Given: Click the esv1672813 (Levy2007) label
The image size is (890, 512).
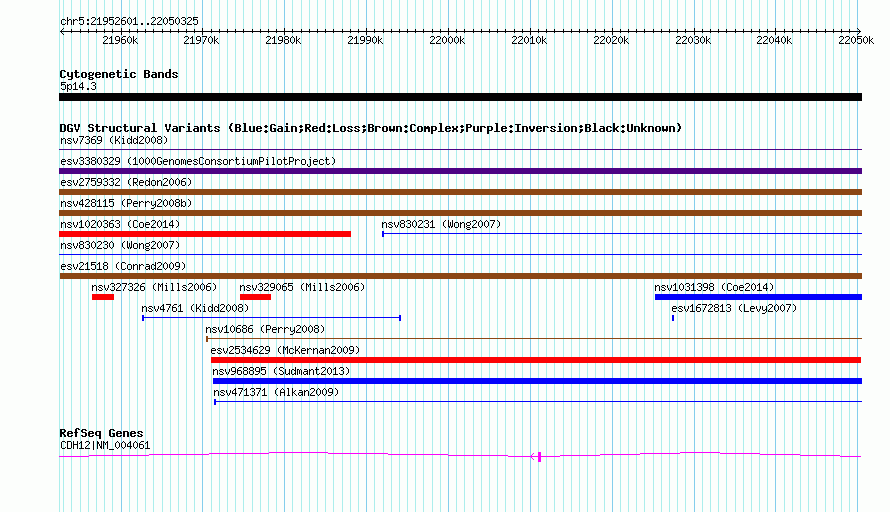Looking at the screenshot, I should coord(734,308).
